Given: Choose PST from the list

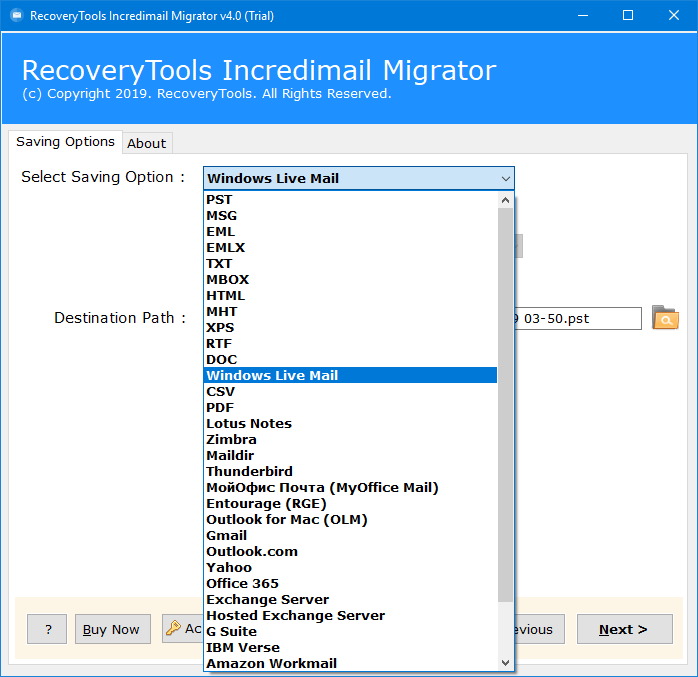Looking at the screenshot, I should coord(350,200).
